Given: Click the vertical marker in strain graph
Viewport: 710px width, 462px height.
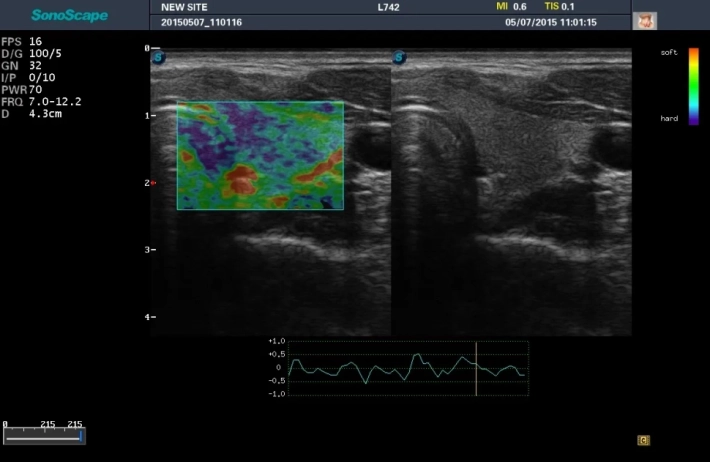Looking at the screenshot, I should 476,368.
